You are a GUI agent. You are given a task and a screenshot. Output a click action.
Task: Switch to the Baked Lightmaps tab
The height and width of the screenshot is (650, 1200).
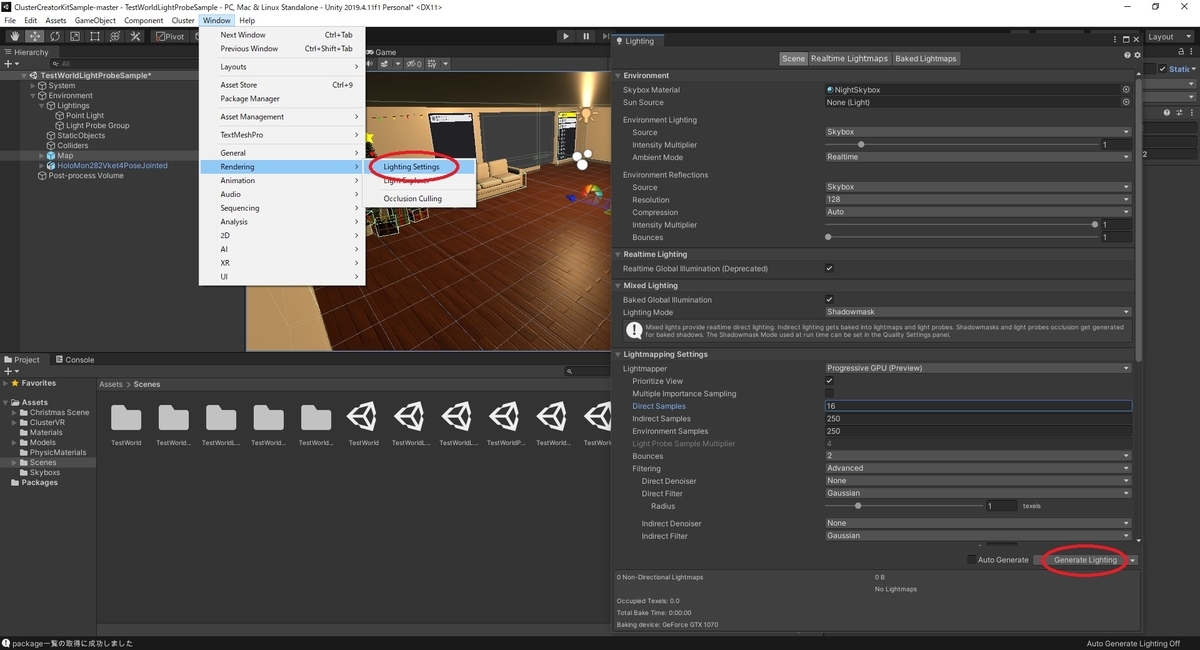pyautogui.click(x=925, y=58)
